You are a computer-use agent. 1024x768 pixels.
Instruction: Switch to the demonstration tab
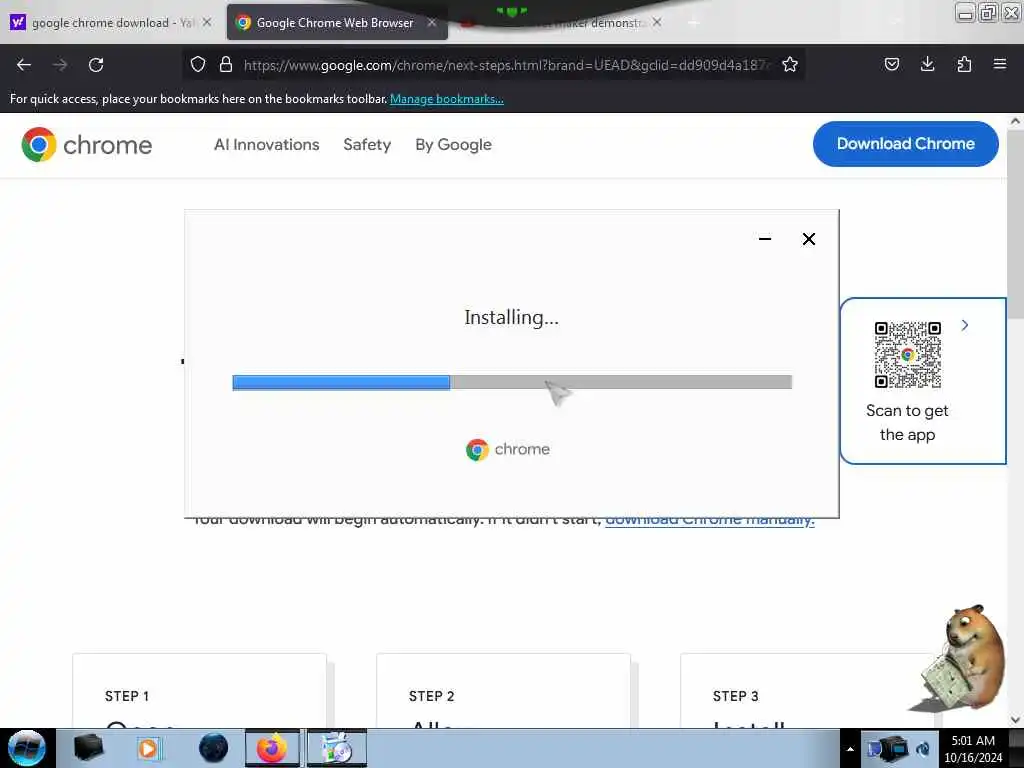click(x=562, y=22)
